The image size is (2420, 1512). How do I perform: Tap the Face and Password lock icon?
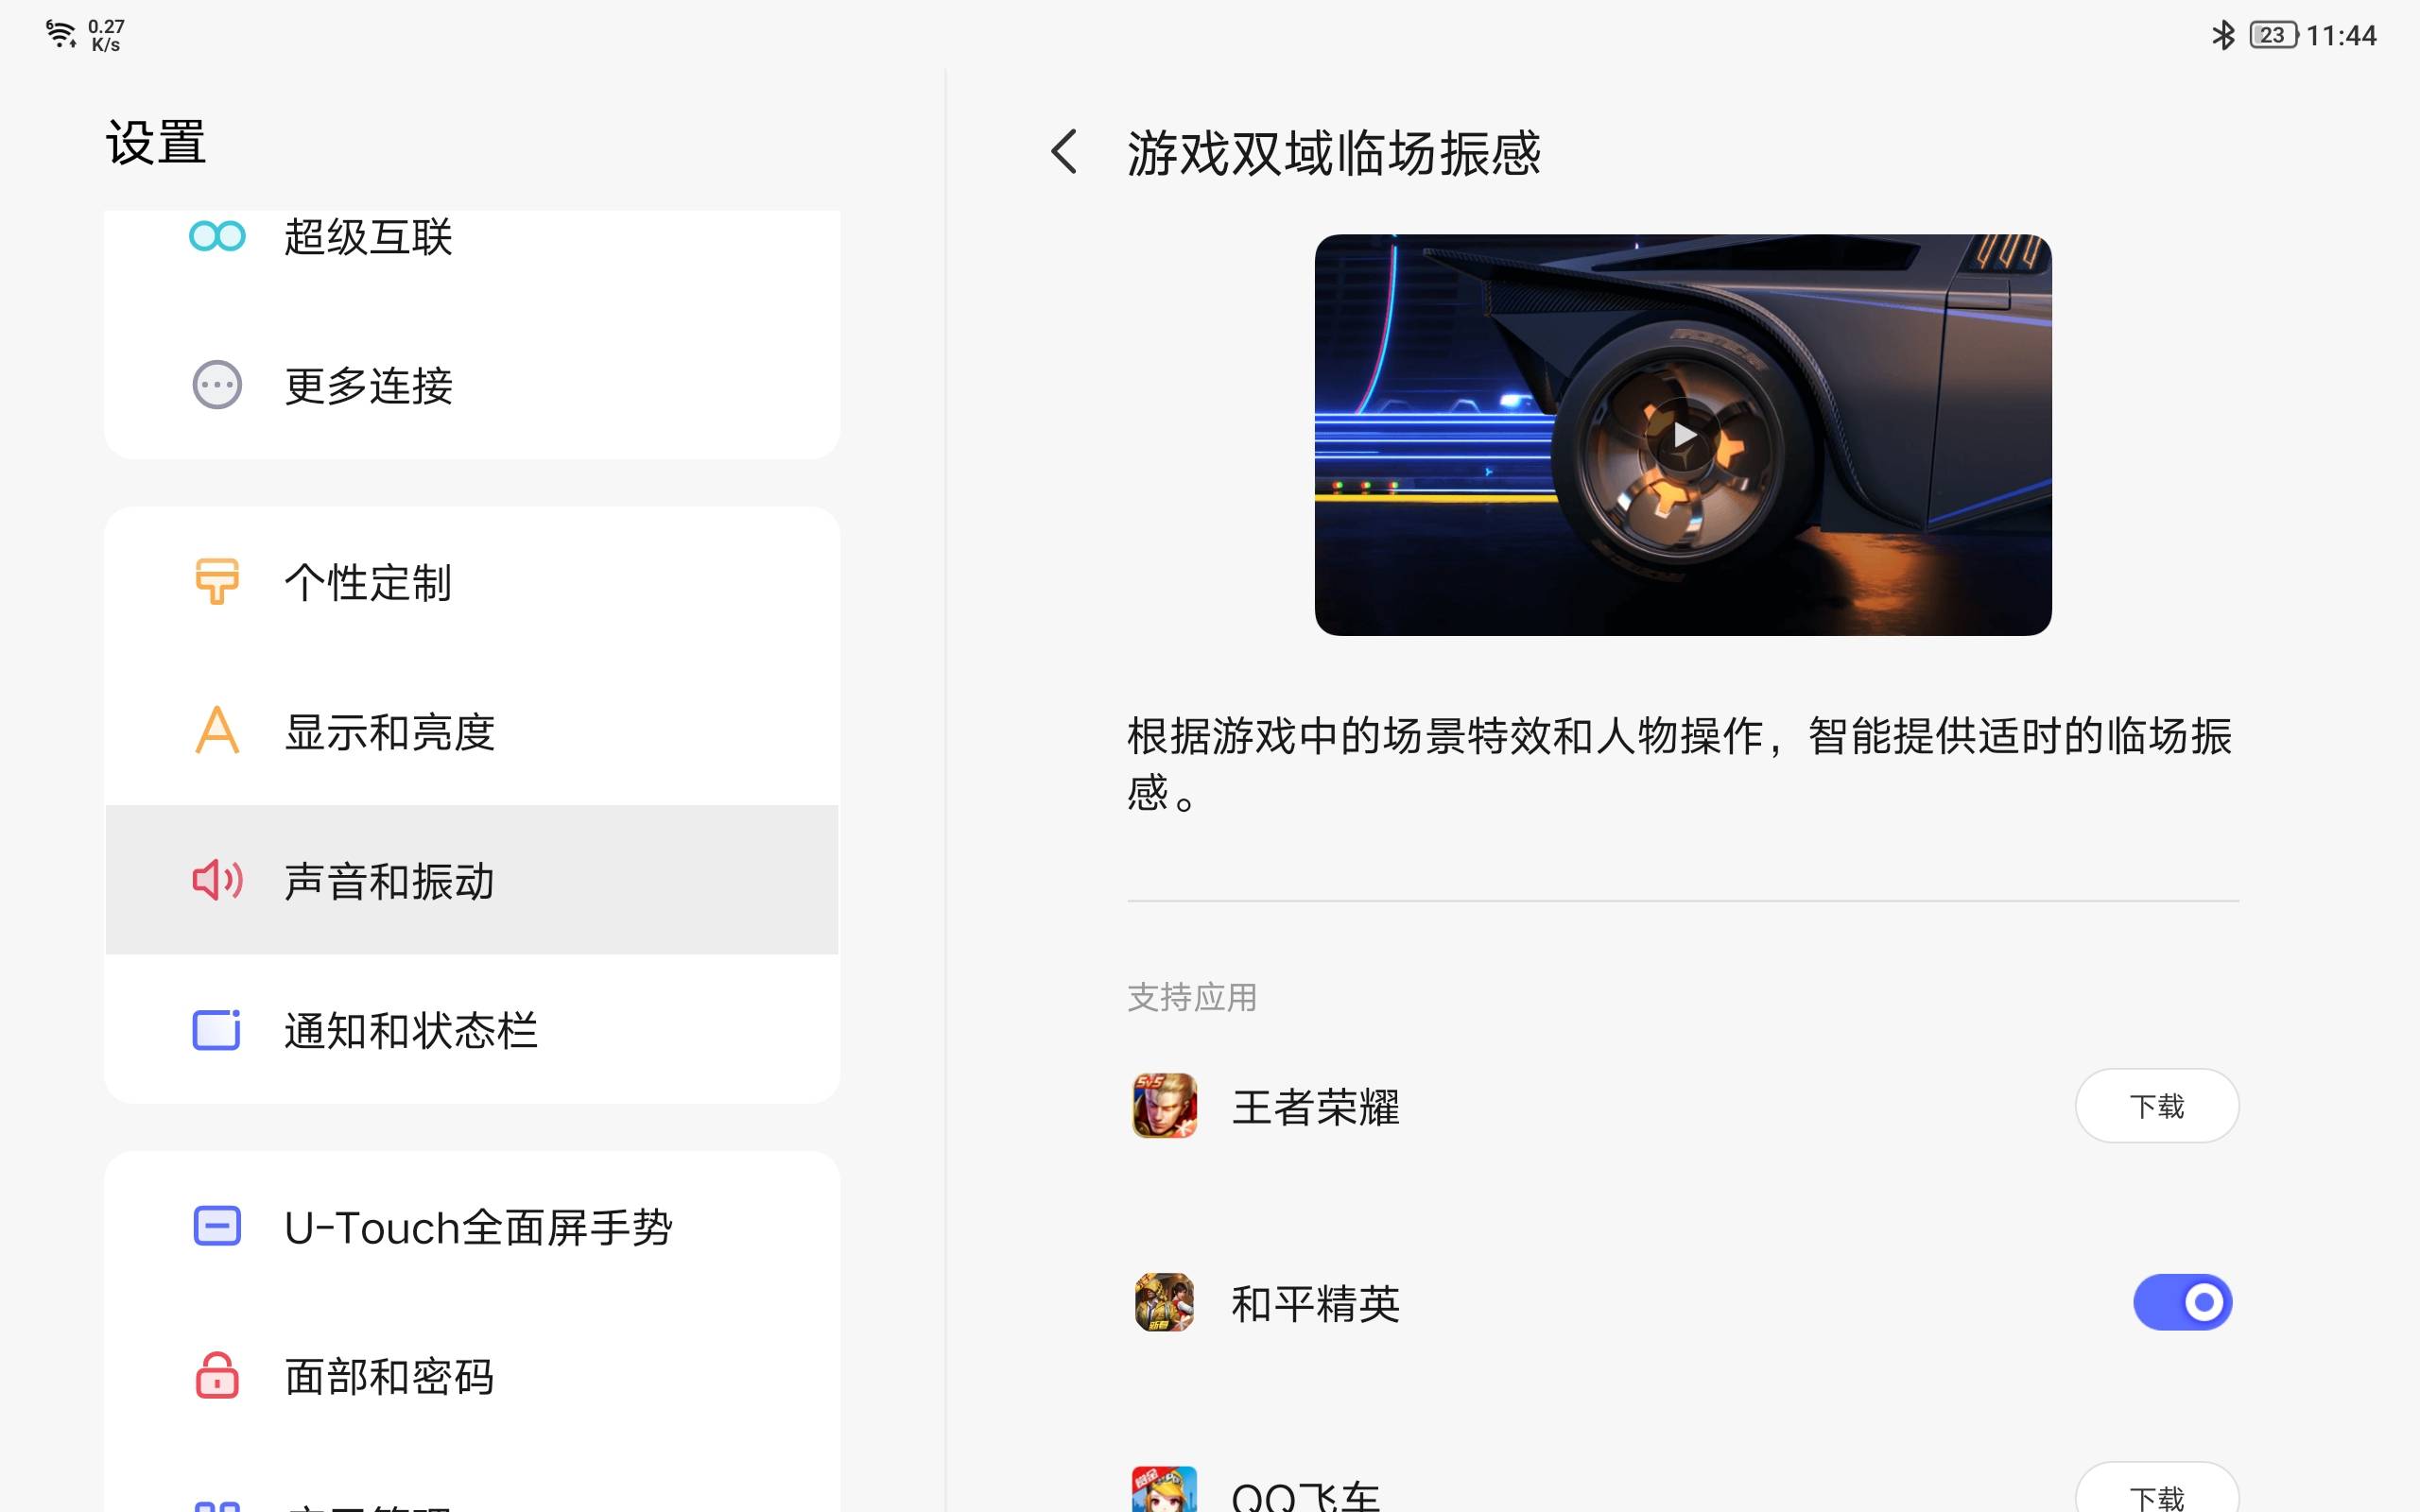217,1376
